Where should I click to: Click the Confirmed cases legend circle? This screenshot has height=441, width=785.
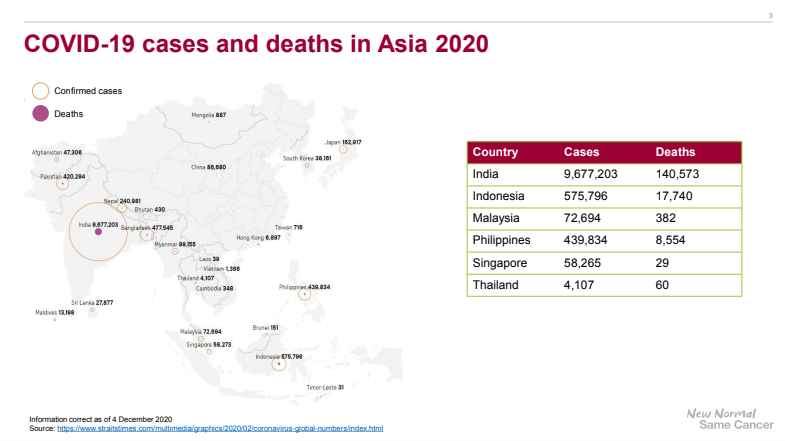point(40,91)
